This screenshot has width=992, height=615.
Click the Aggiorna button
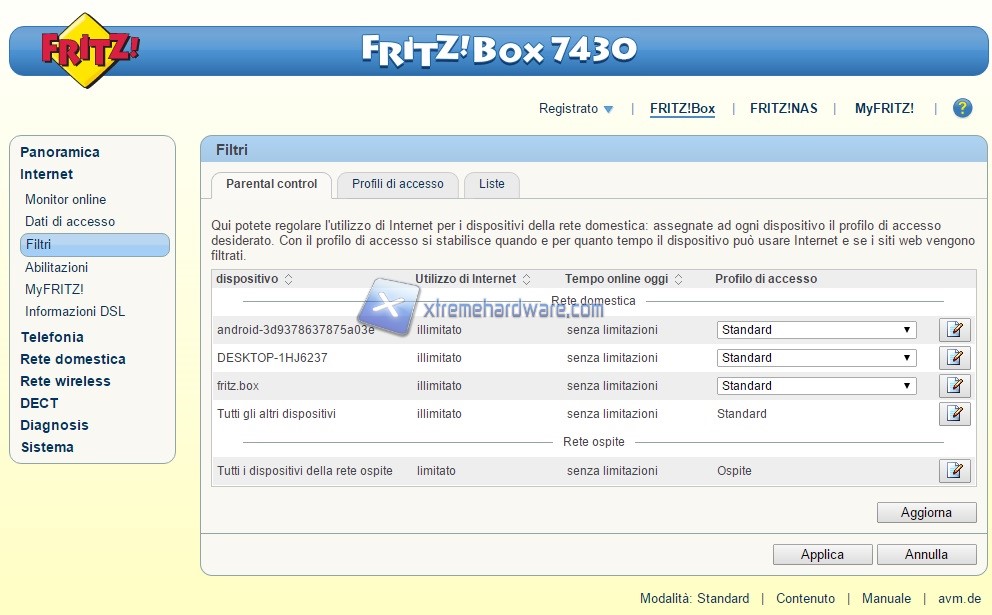coord(925,512)
